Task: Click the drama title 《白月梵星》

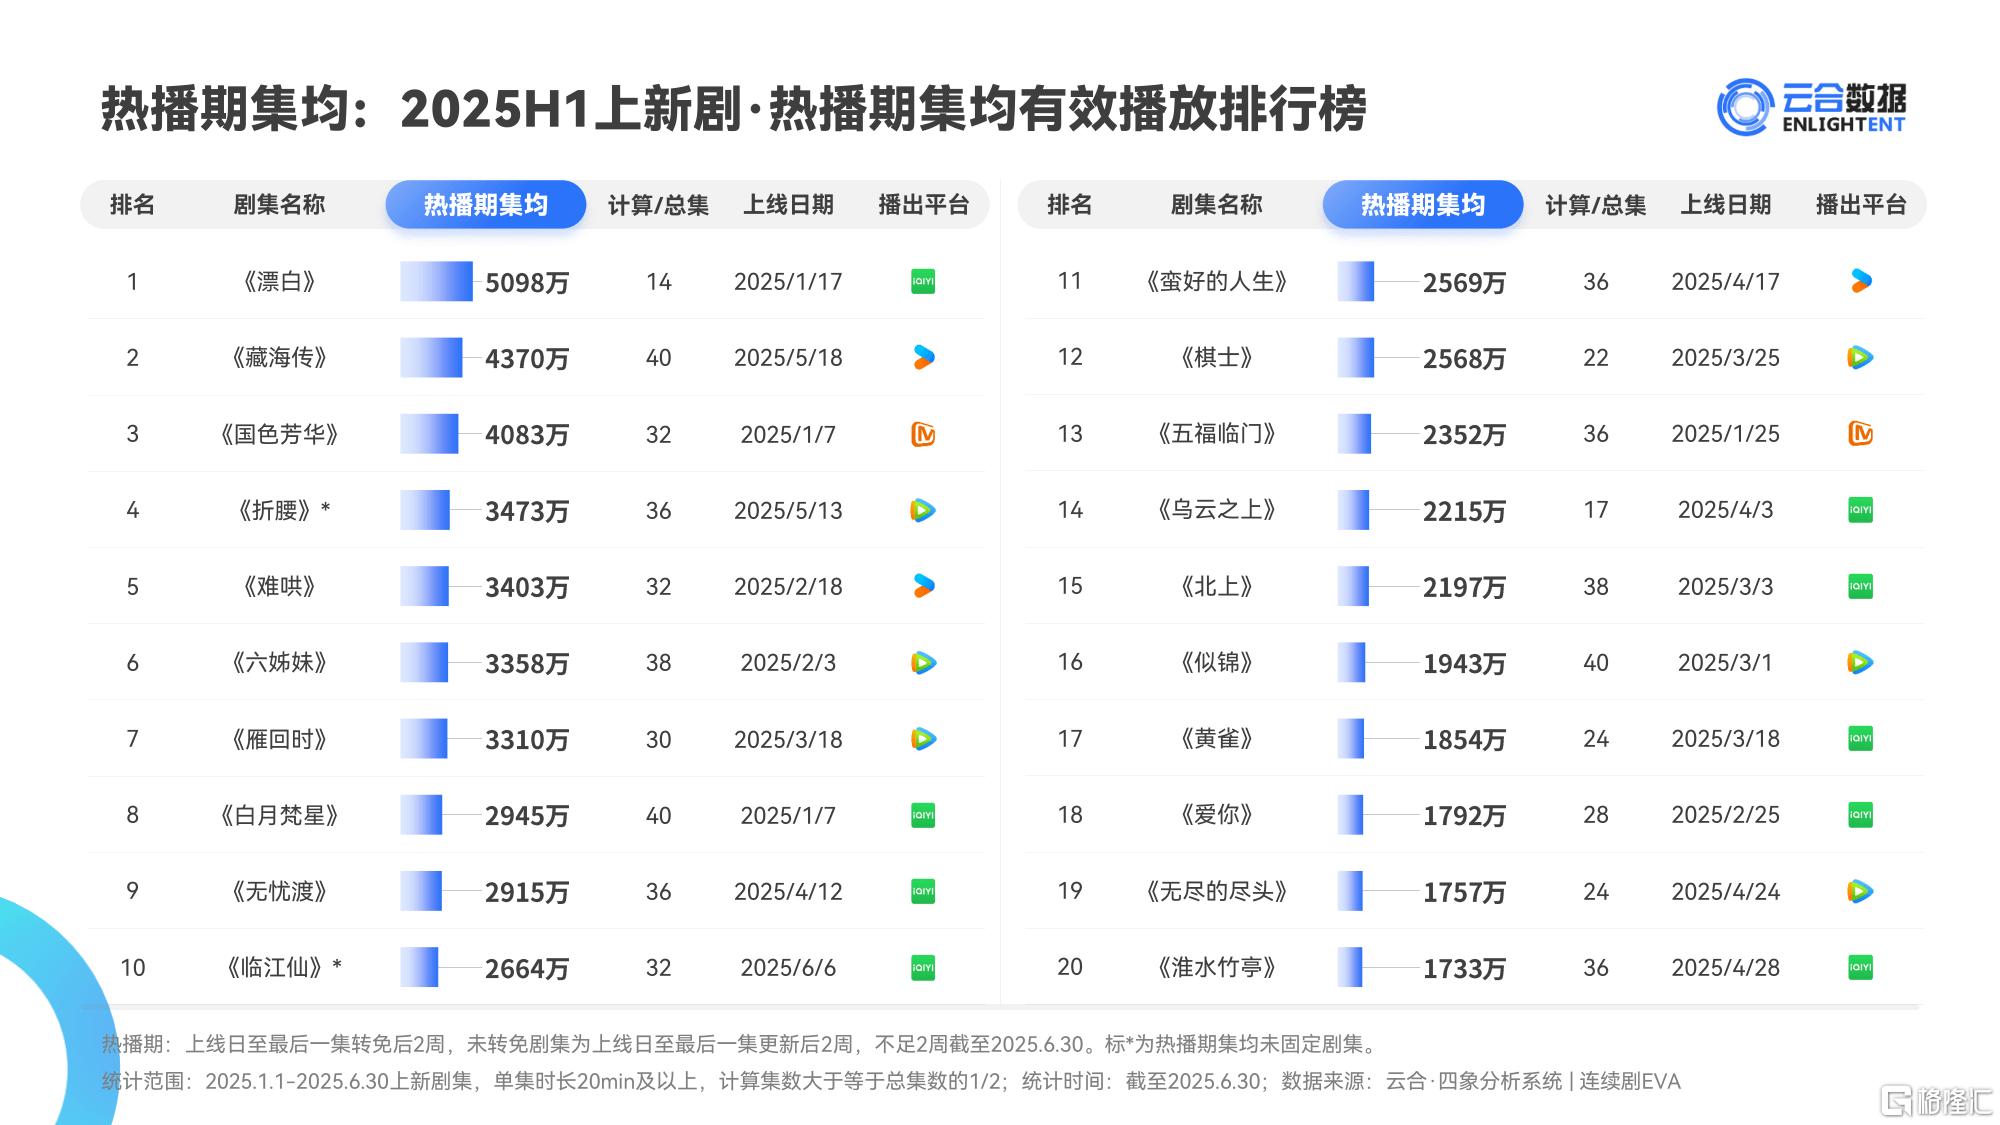Action: 279,815
